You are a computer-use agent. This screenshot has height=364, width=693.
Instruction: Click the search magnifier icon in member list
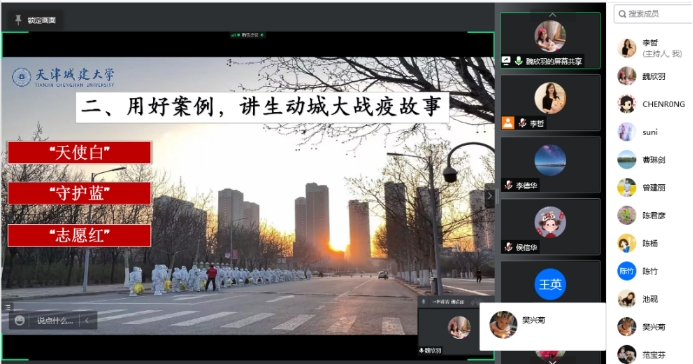[622, 14]
